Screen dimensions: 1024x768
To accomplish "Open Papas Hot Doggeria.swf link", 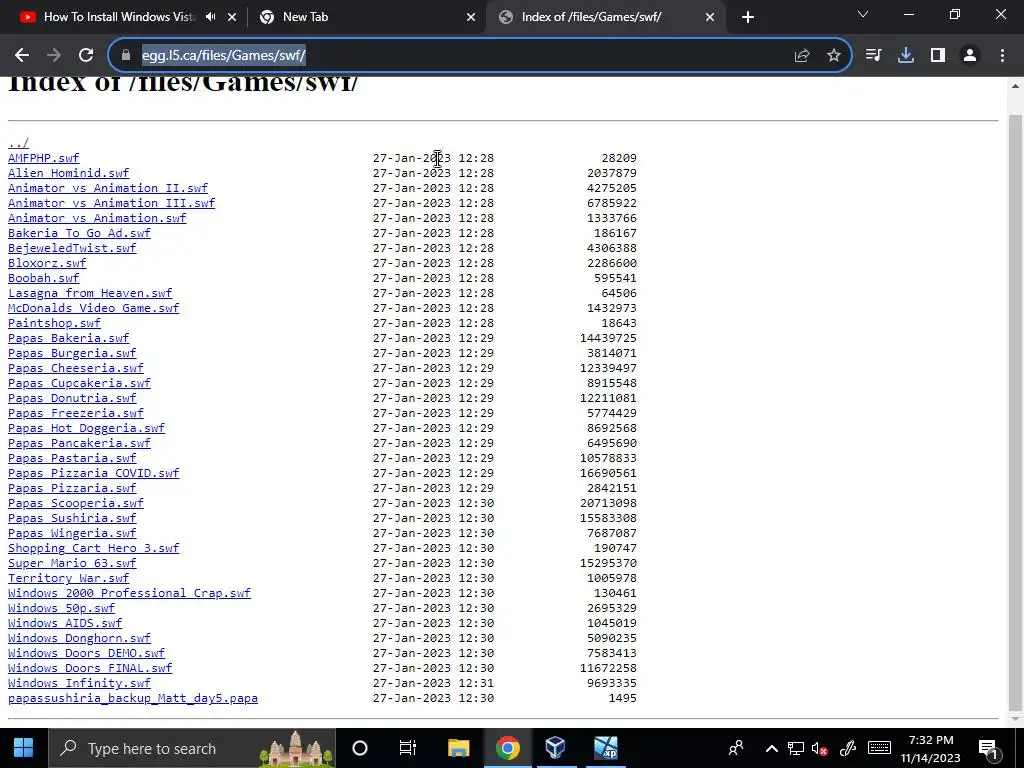I will [x=86, y=428].
